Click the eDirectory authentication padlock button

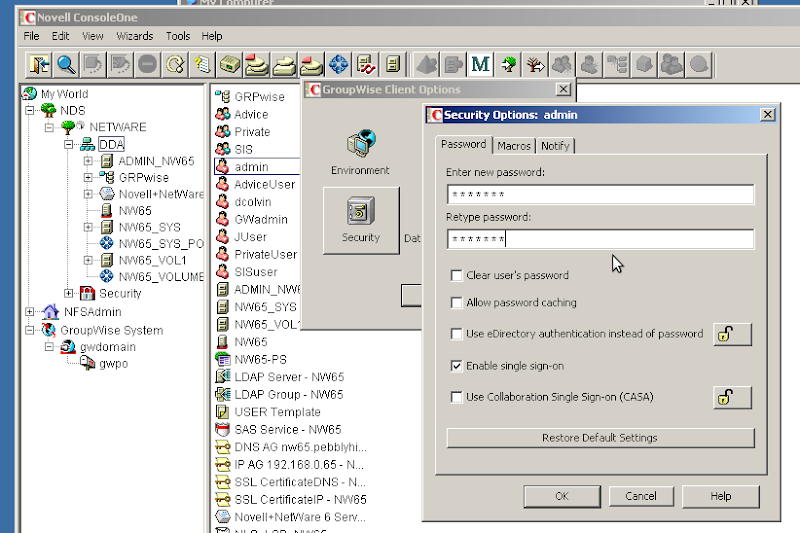(732, 334)
